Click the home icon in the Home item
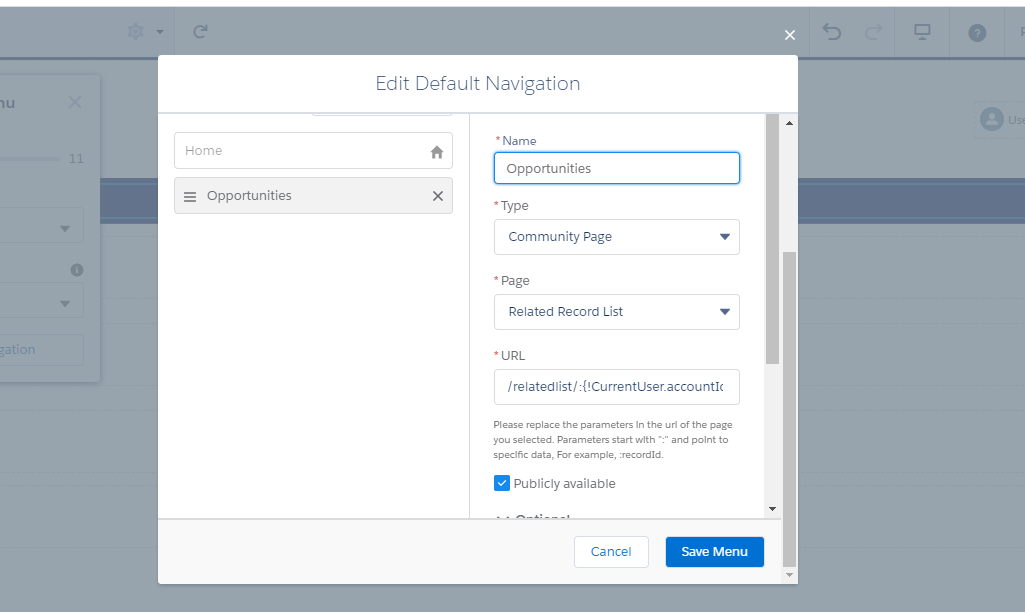Viewport: 1025px width, 612px height. (436, 152)
